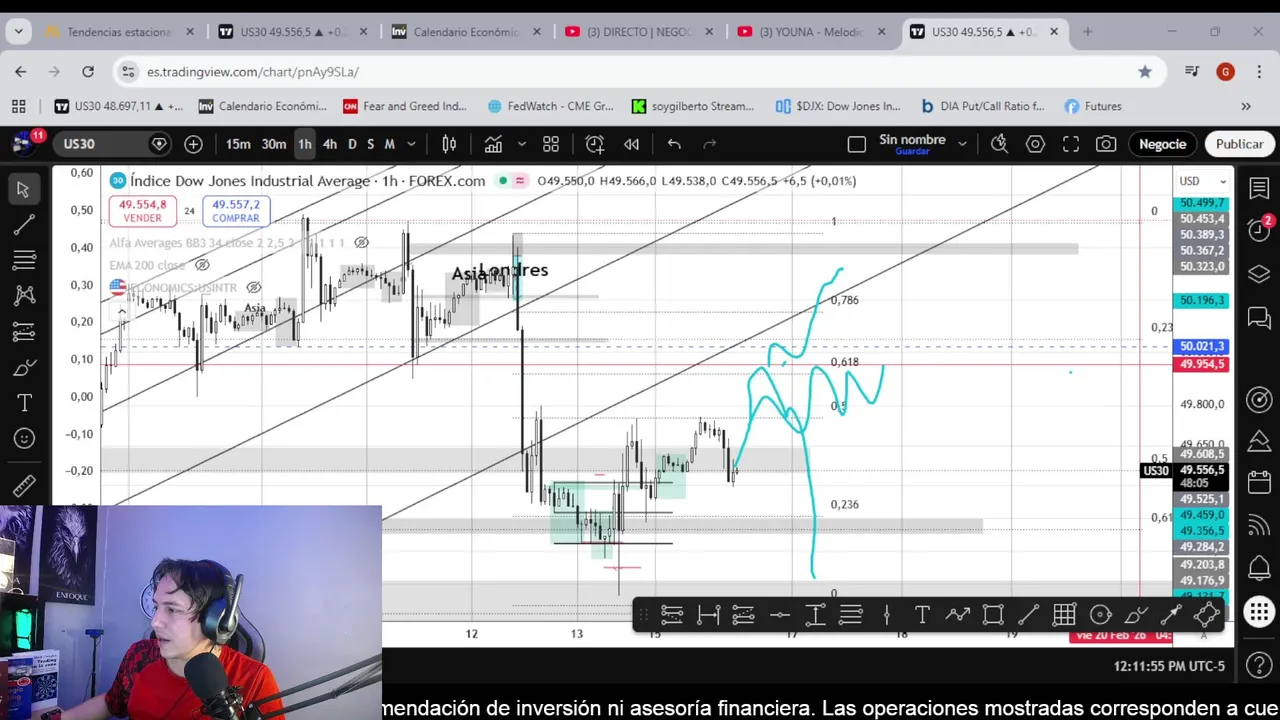Open the US30 symbol search field
1280x720 pixels.
[110, 144]
